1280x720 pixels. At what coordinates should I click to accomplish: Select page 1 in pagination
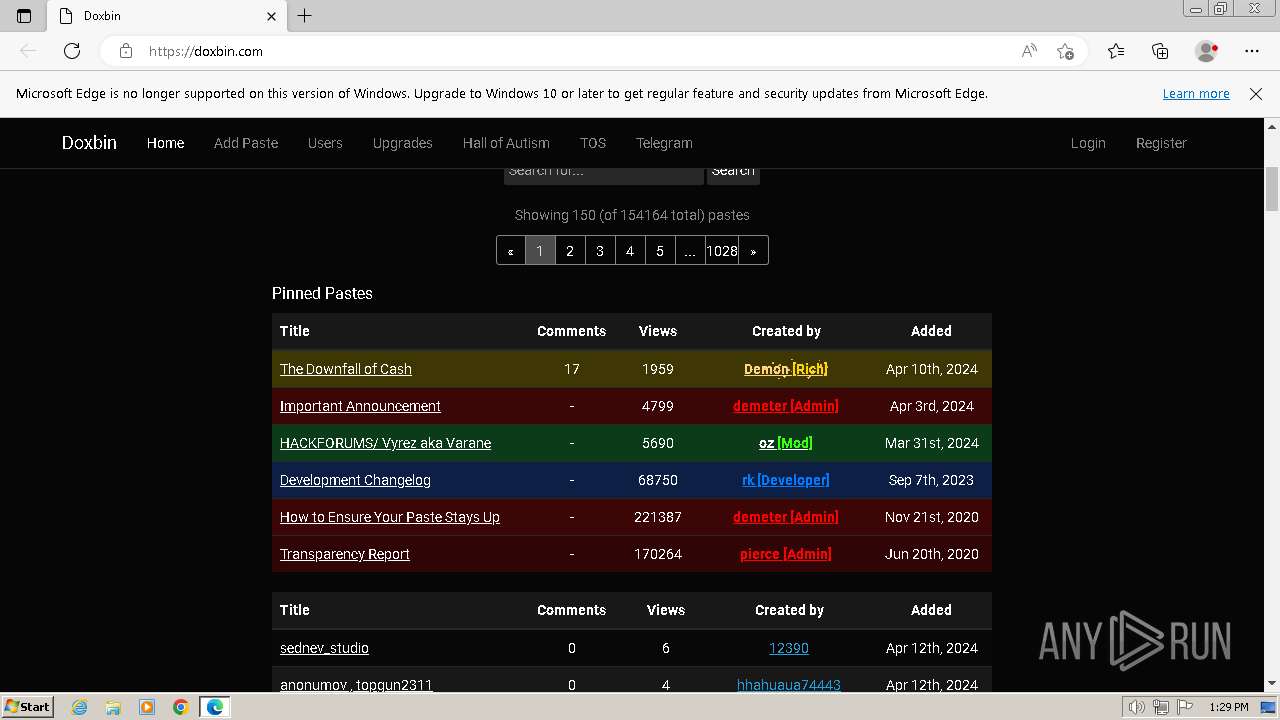pyautogui.click(x=540, y=250)
